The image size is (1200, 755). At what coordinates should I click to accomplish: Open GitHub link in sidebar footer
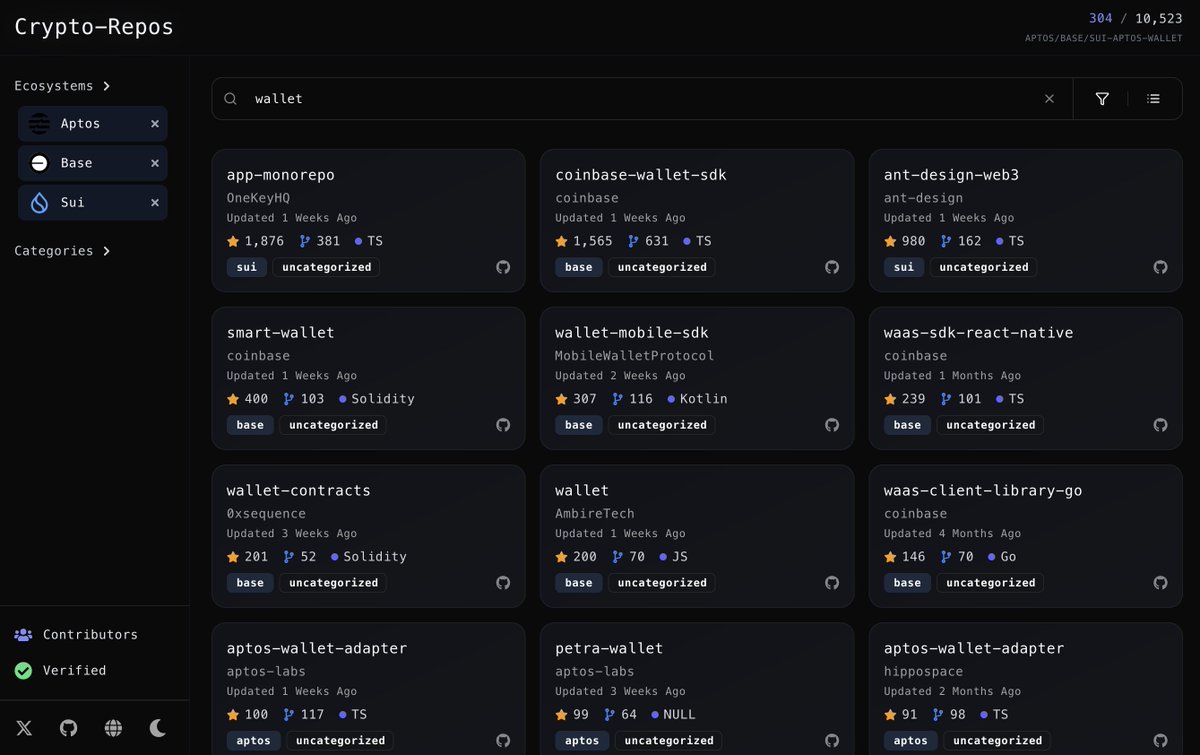pyautogui.click(x=68, y=728)
